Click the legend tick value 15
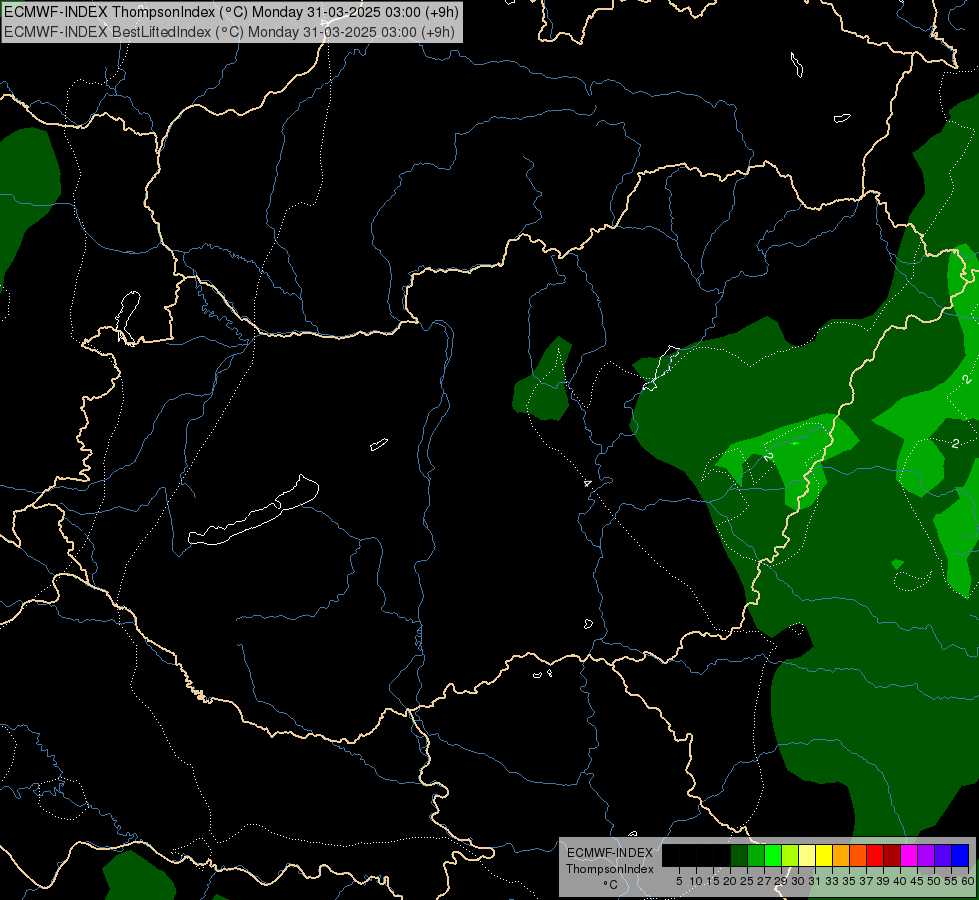Viewport: 979px width, 900px height. coord(713,881)
